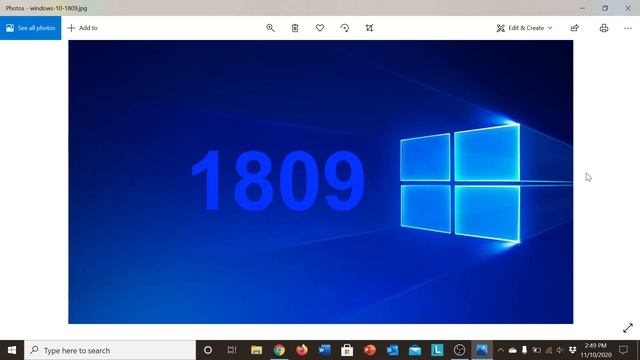
Task: Open PowerPoint from taskbar
Action: coord(370,350)
